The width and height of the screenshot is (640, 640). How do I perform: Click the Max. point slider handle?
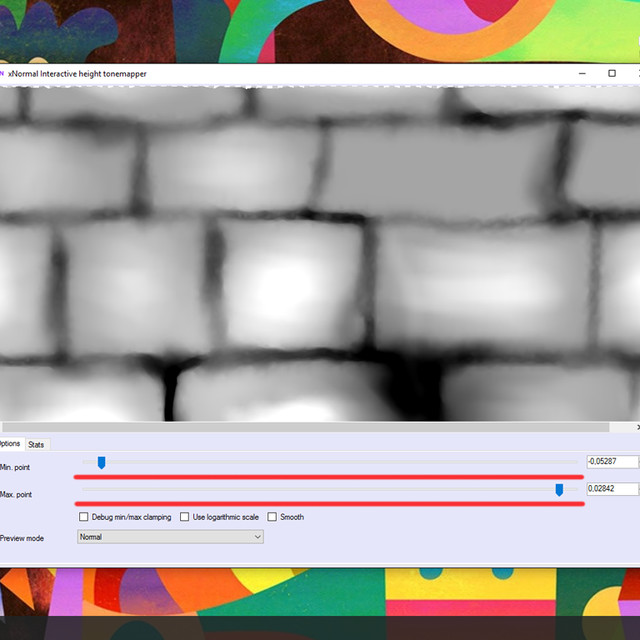point(559,490)
